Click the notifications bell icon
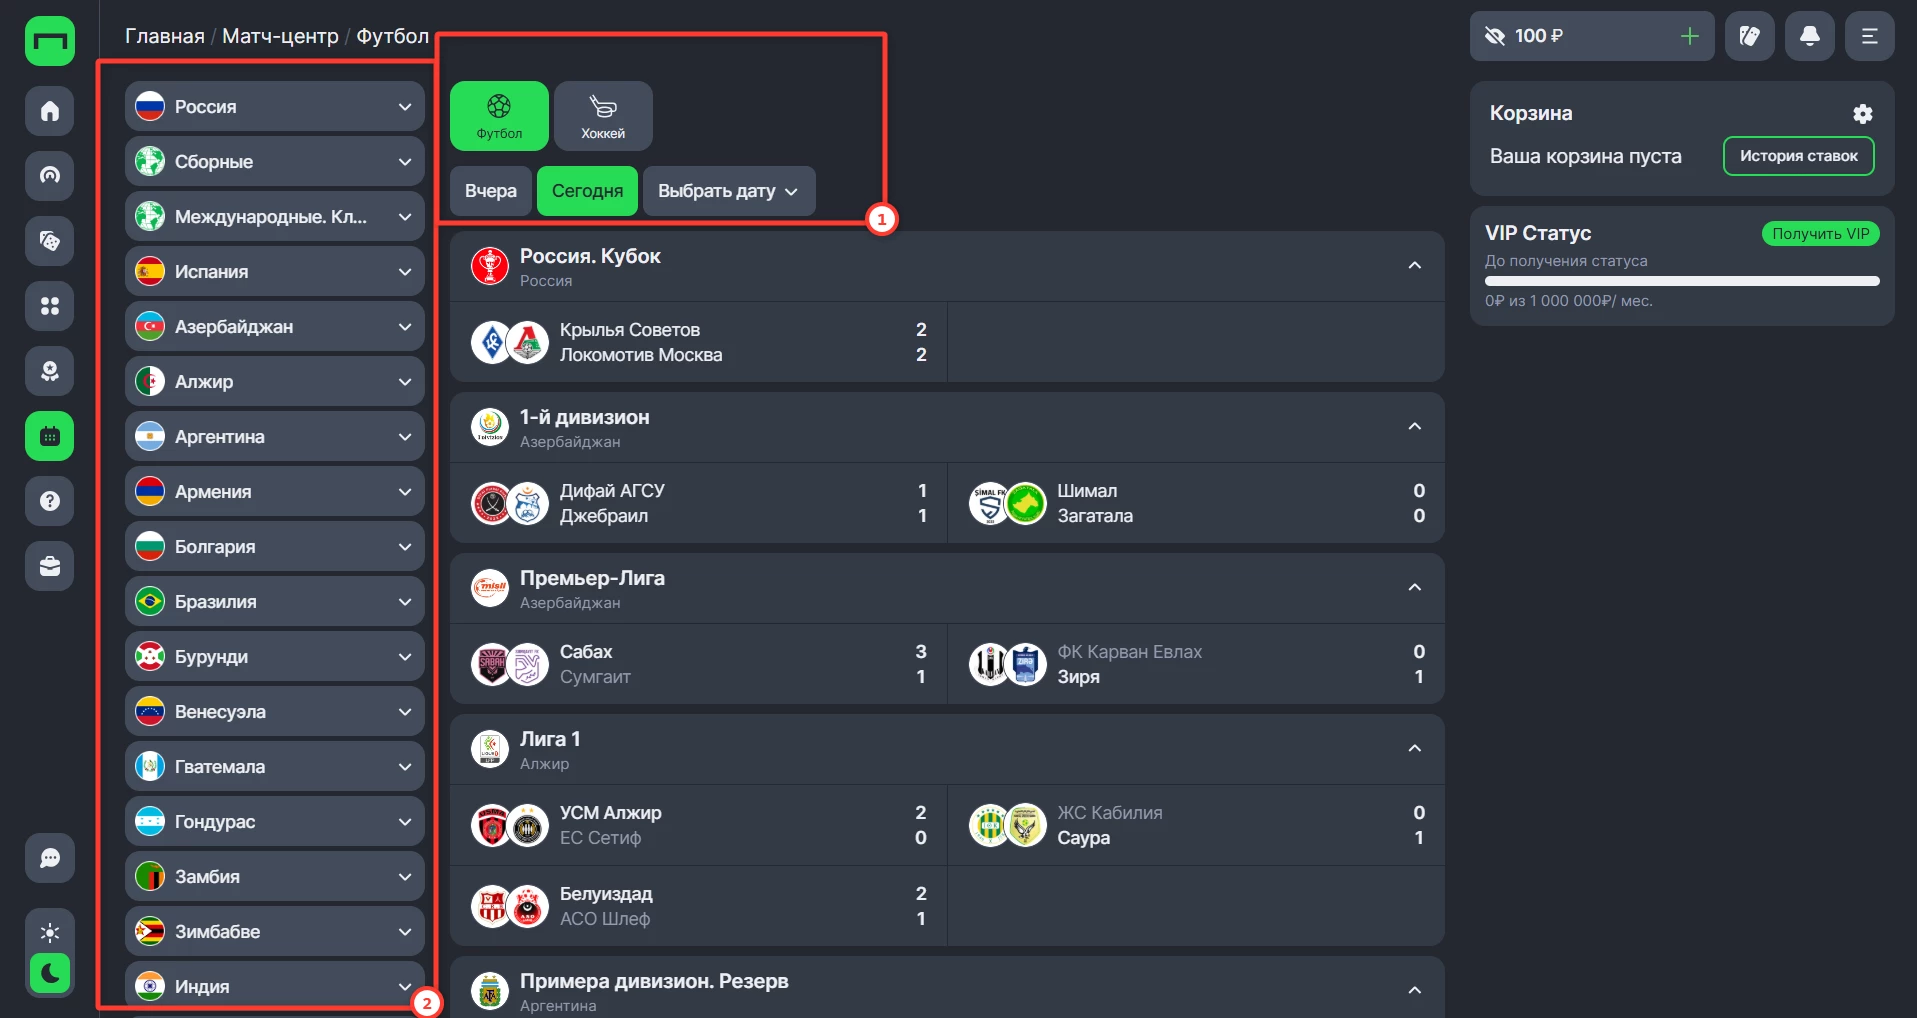 (1809, 37)
